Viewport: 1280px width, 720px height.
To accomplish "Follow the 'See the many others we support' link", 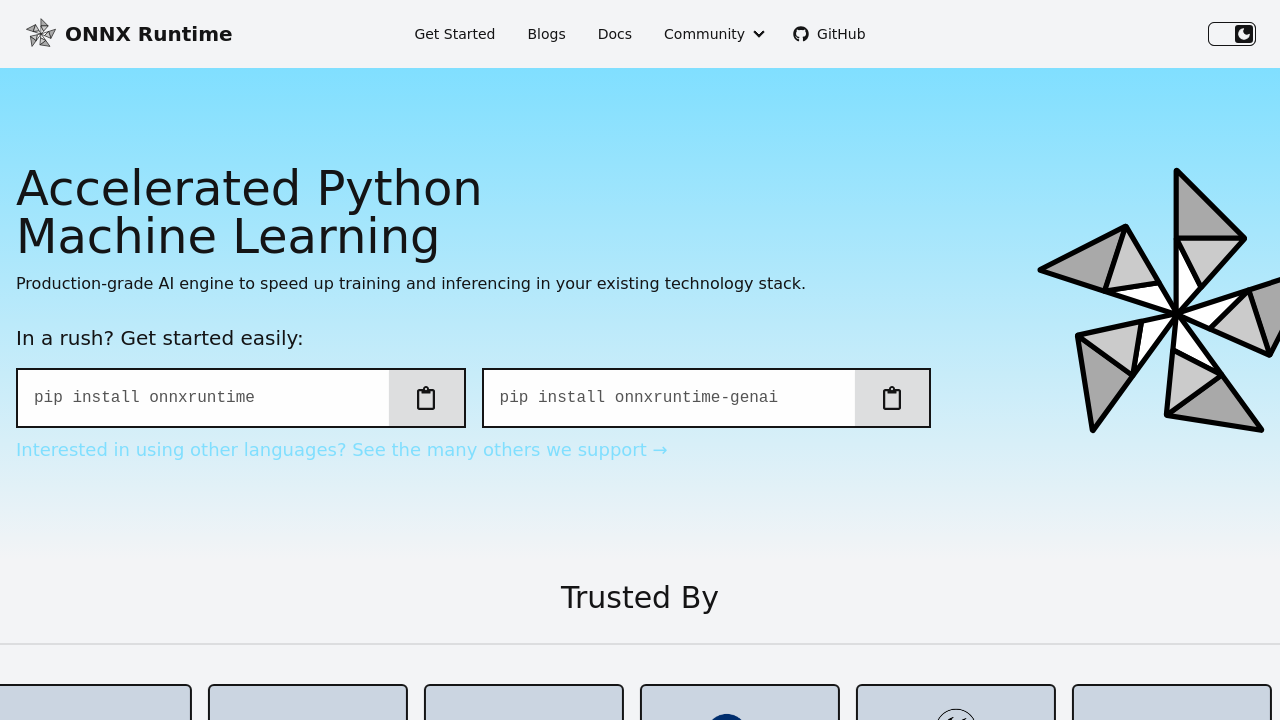I will [341, 449].
